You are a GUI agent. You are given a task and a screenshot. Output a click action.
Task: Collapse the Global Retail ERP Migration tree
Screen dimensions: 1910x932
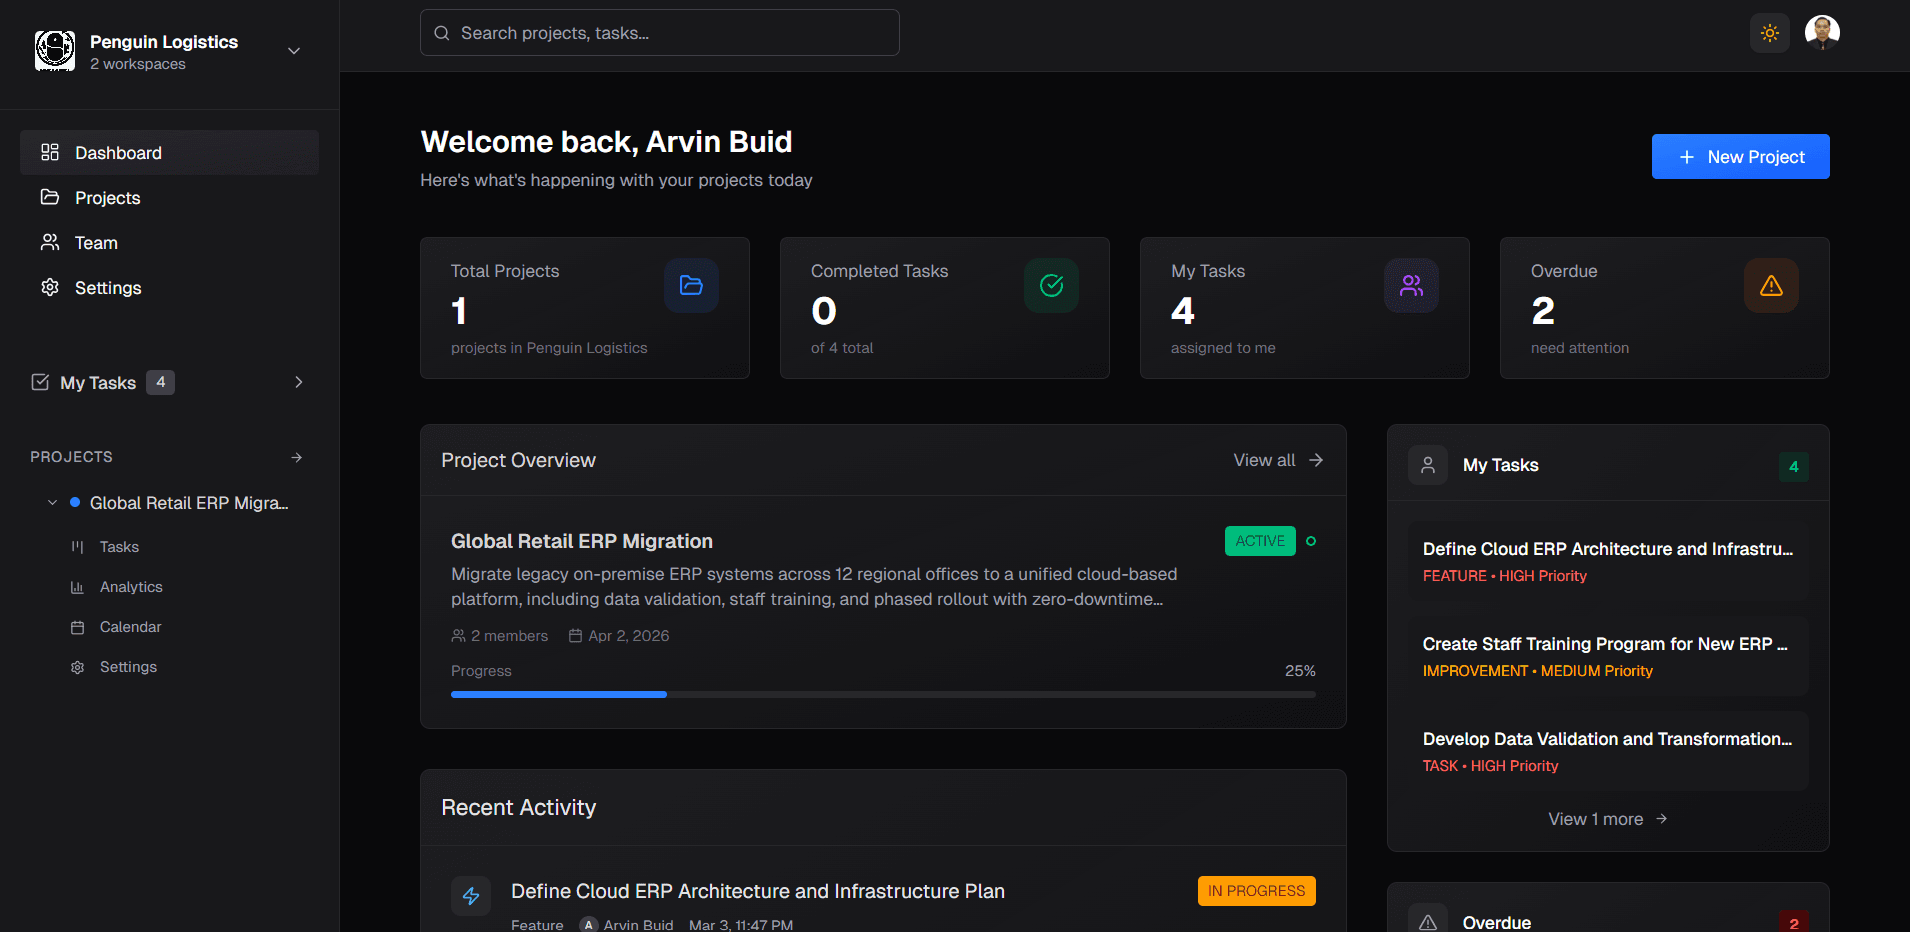point(52,503)
